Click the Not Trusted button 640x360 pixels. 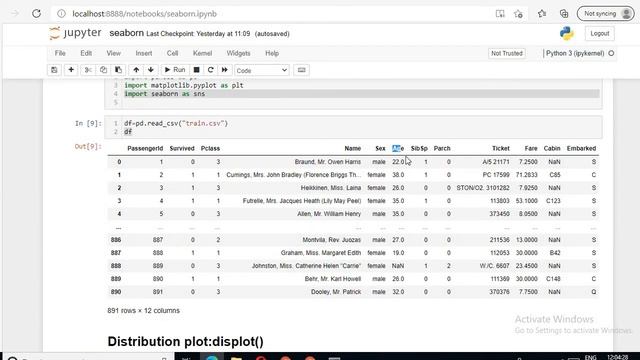[x=507, y=53]
